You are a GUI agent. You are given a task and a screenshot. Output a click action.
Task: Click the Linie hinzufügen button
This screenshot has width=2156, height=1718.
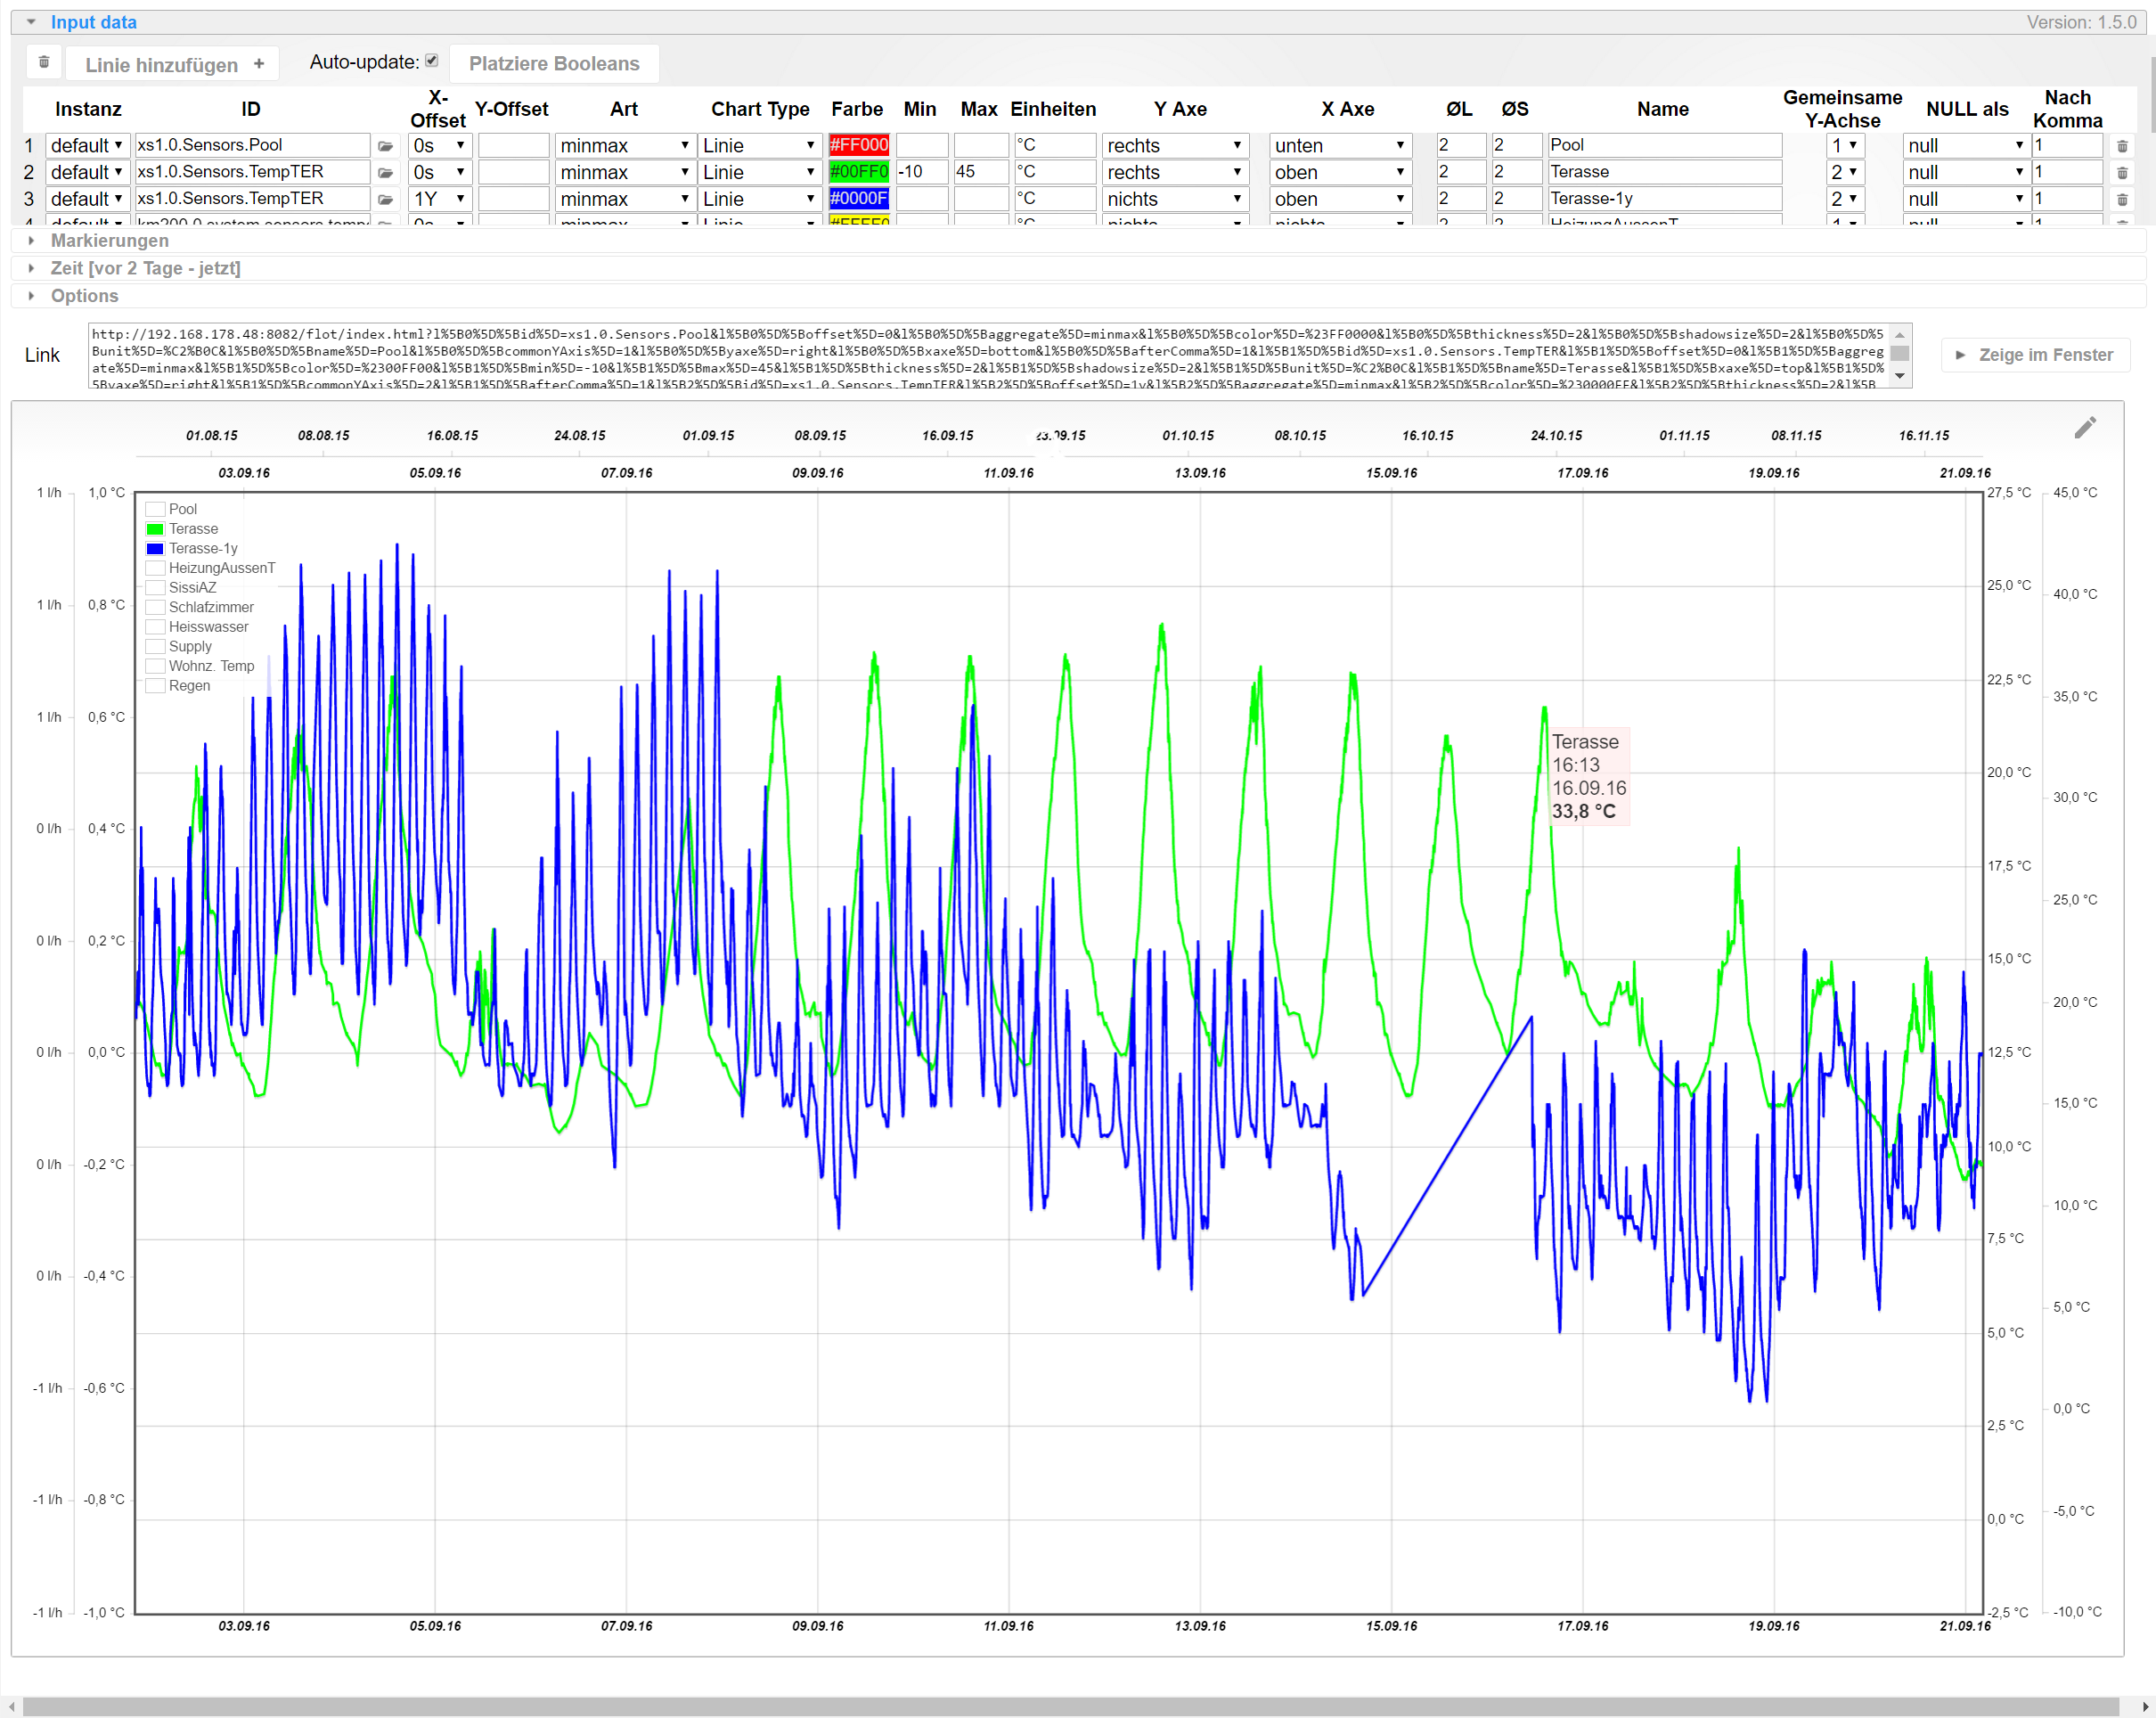pos(173,64)
